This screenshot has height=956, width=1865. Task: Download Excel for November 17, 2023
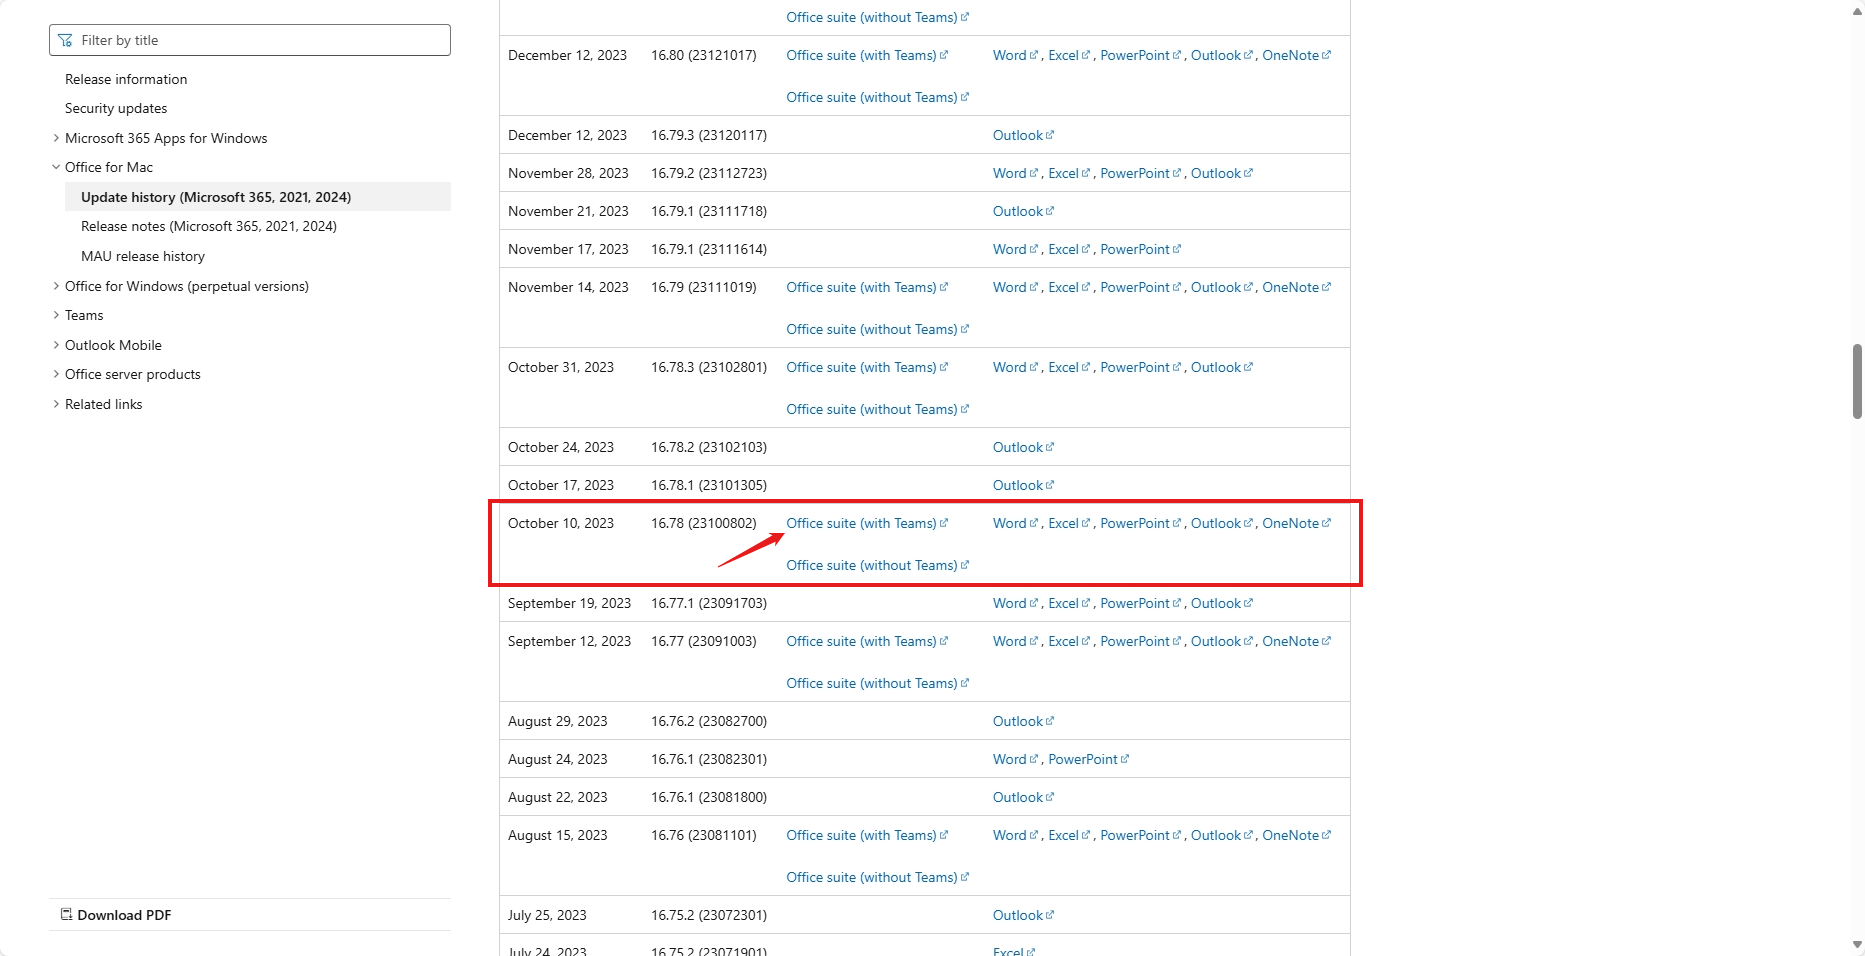(1069, 249)
